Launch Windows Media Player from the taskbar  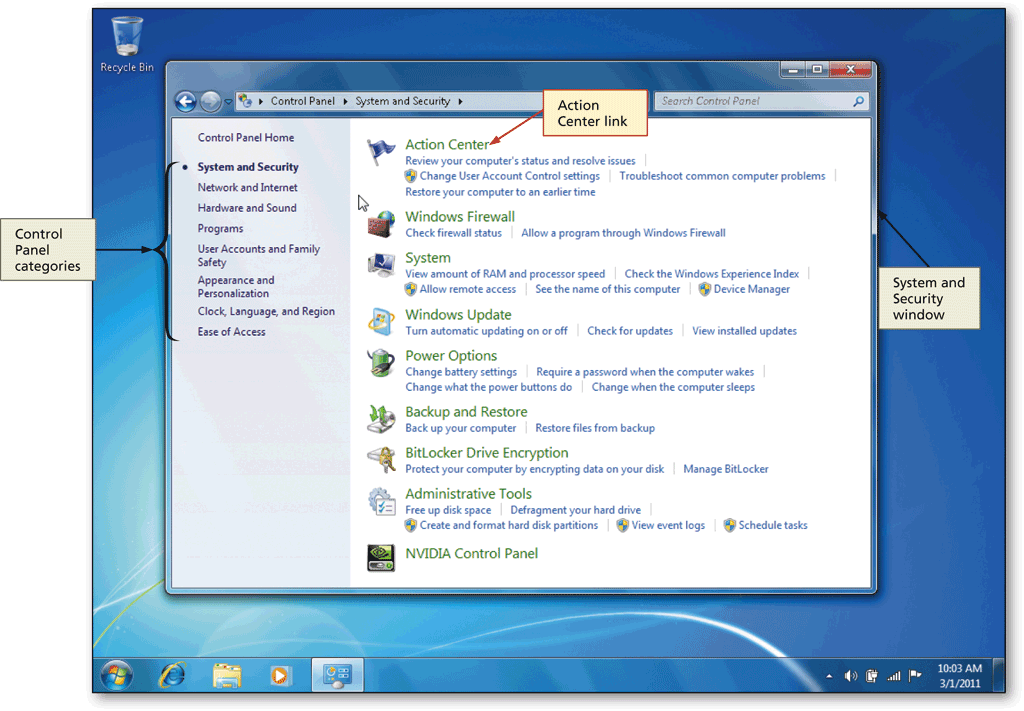281,676
